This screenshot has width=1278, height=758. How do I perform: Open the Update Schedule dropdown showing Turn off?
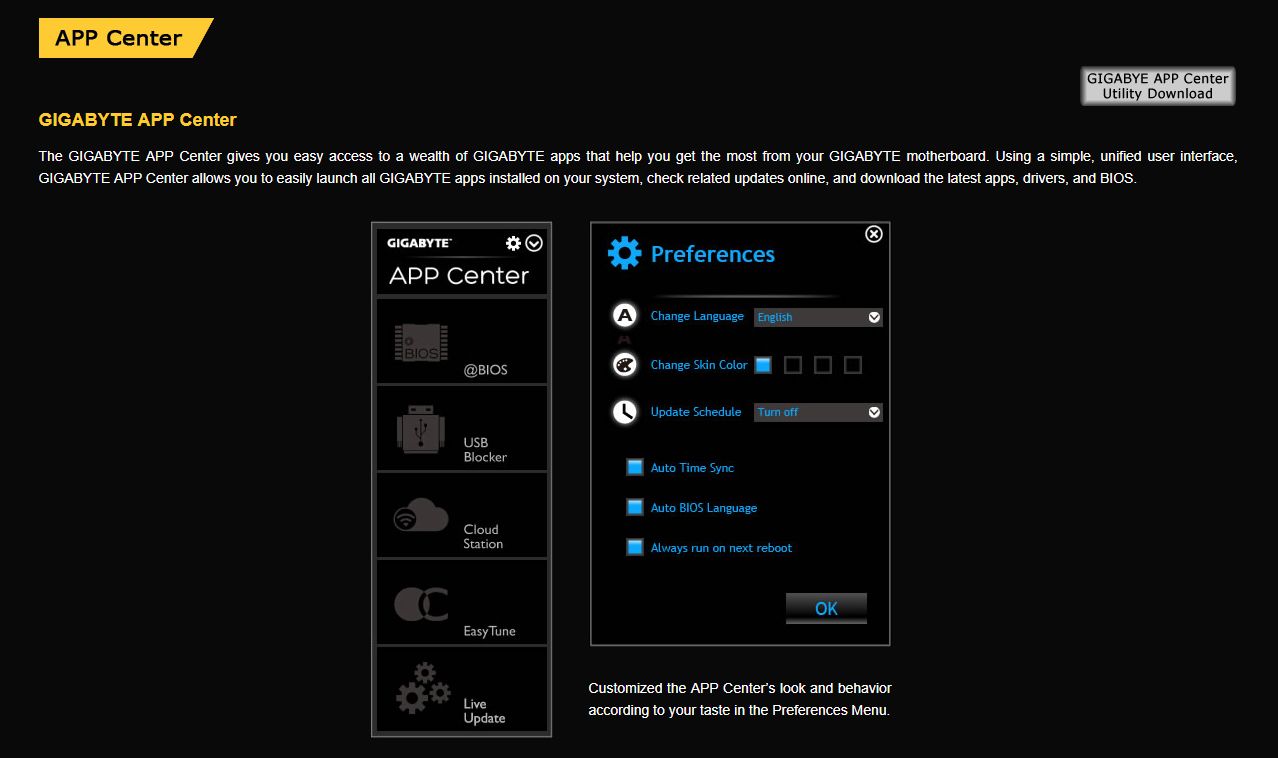point(818,412)
